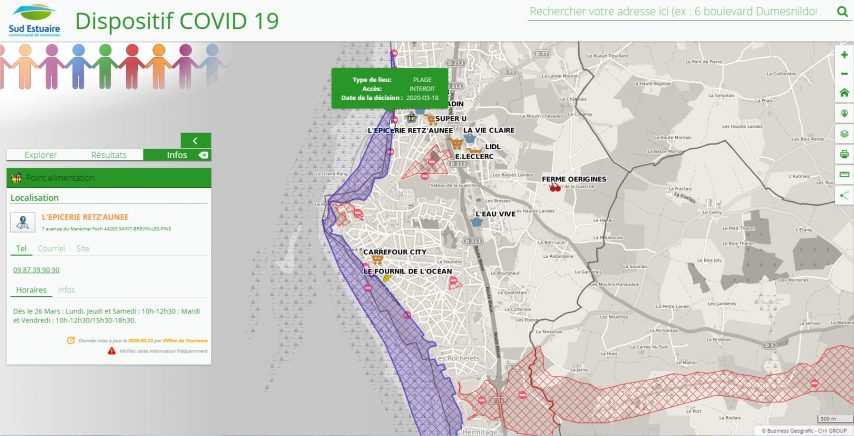Click the FERME OERIGINES map label
The image size is (854, 436).
(x=574, y=179)
